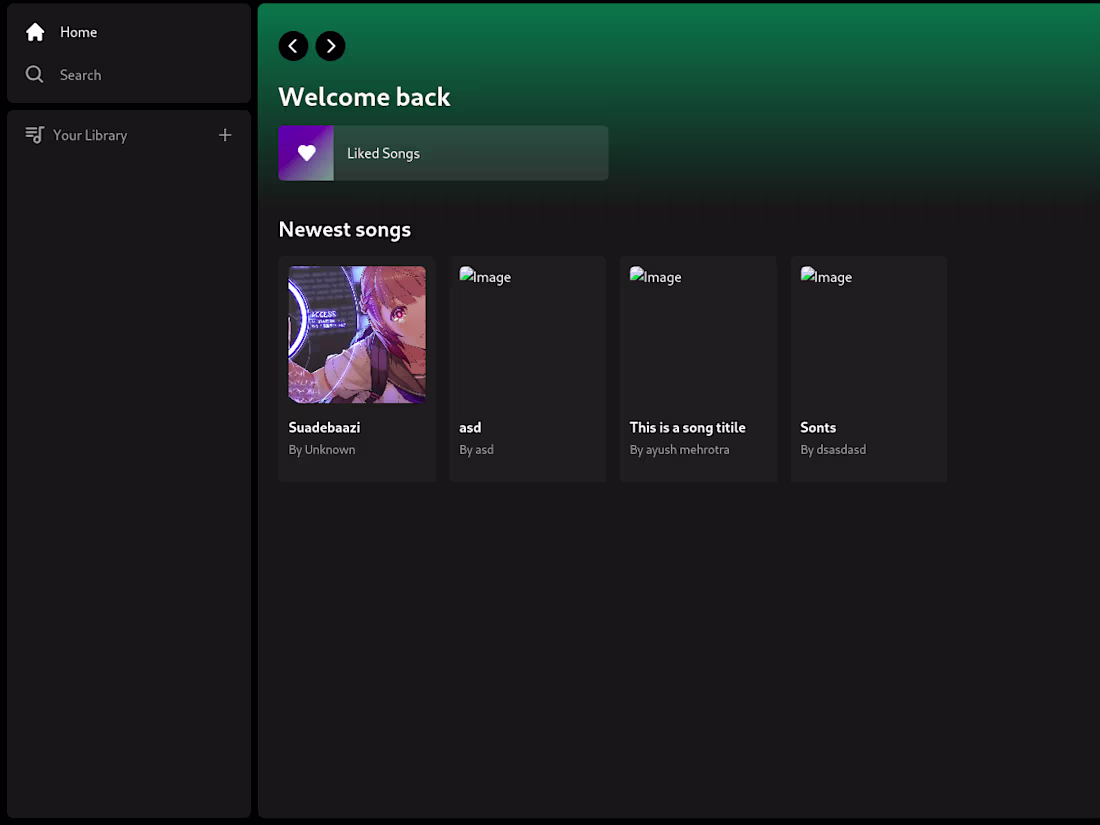1100x825 pixels.
Task: Click the heart icon on Liked Songs
Action: point(306,152)
